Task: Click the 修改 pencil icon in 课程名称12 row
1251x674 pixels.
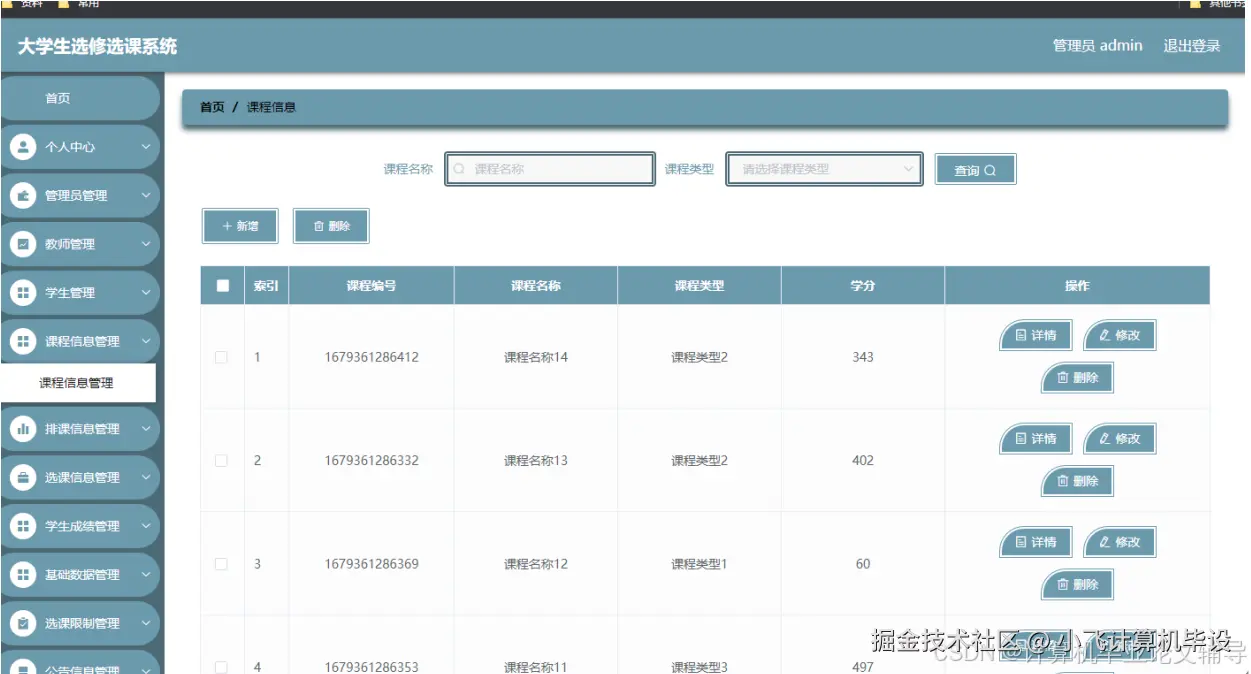Action: (1105, 542)
